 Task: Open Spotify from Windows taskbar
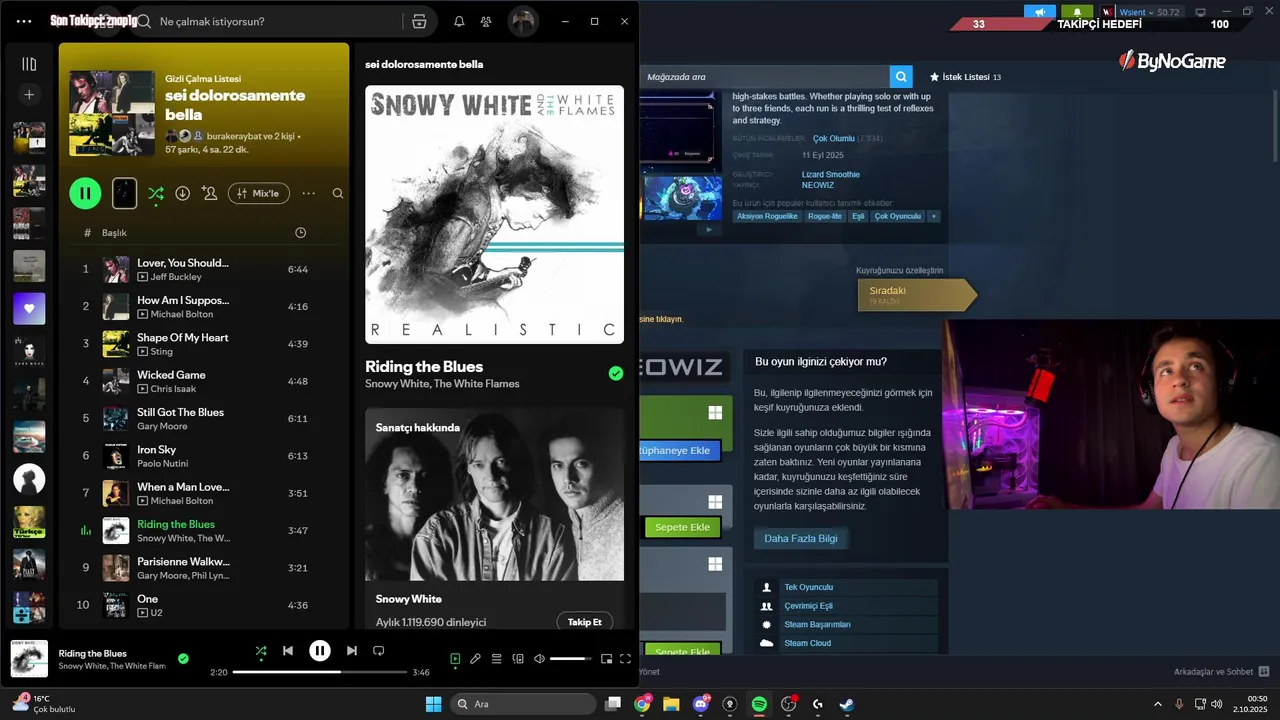tap(759, 704)
